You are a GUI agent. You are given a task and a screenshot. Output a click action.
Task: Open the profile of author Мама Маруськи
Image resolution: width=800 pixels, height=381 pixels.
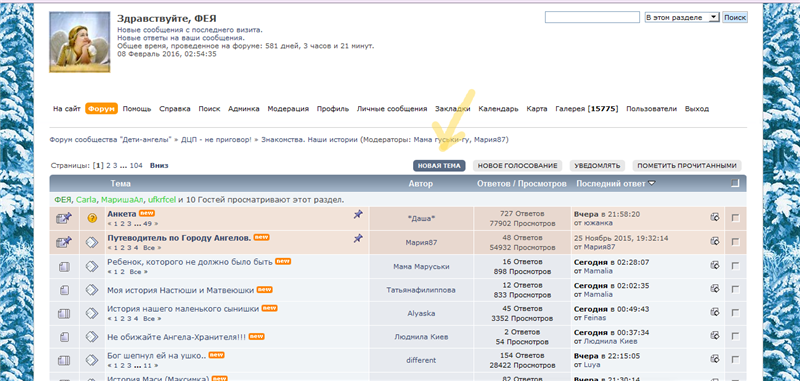(x=421, y=266)
